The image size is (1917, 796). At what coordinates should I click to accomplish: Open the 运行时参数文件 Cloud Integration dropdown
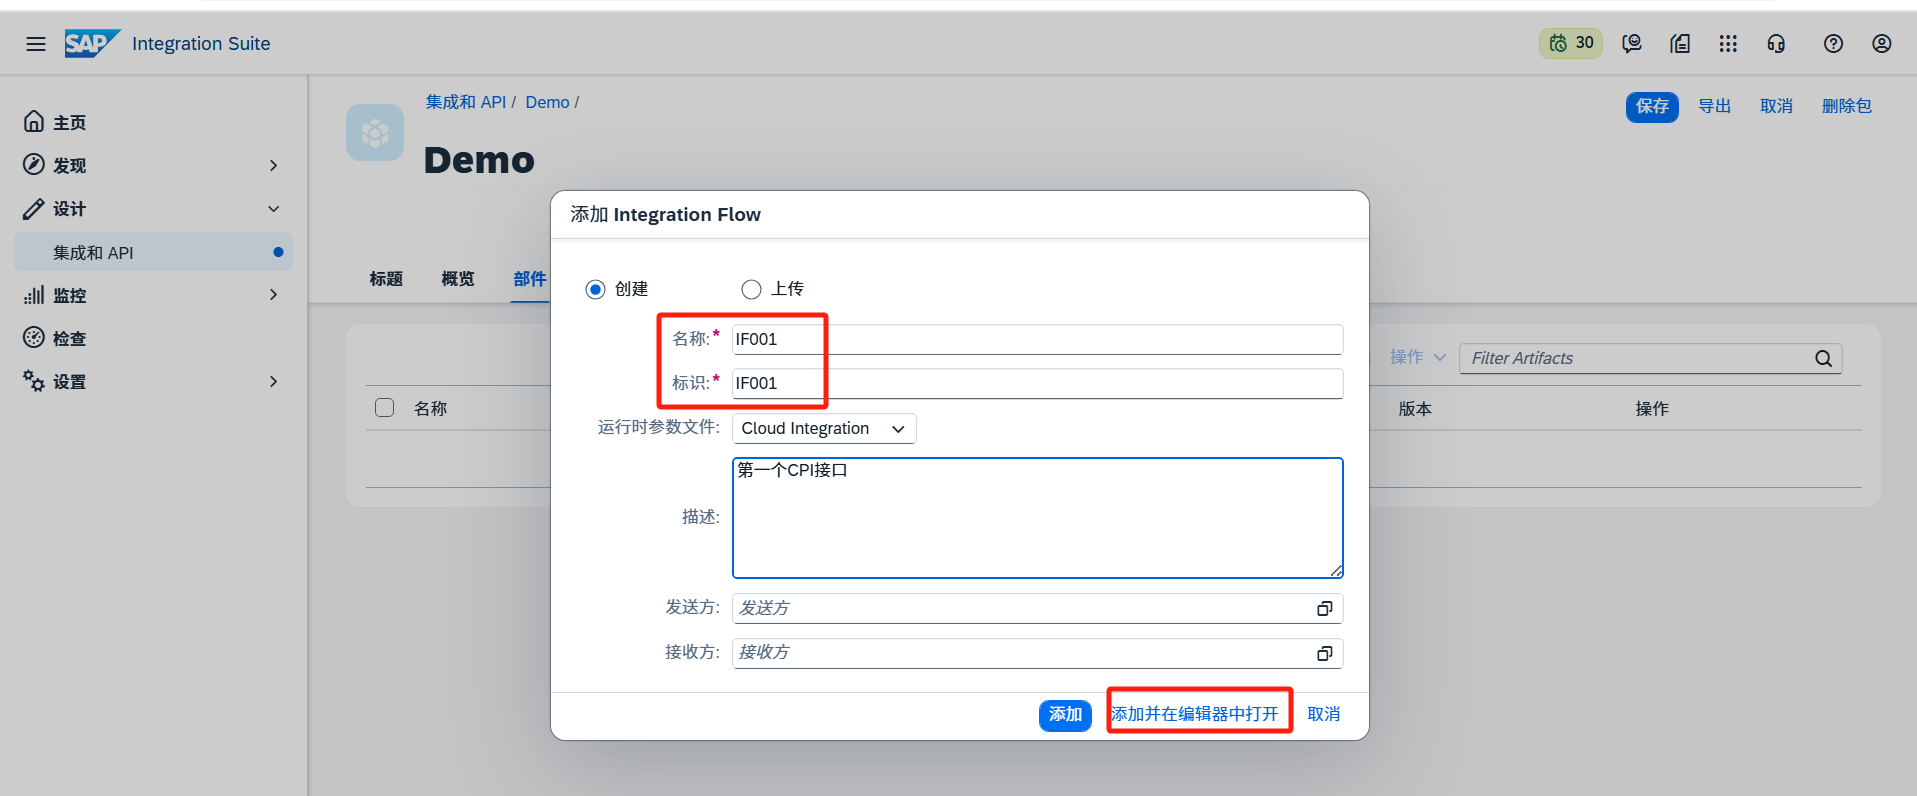[x=824, y=428]
